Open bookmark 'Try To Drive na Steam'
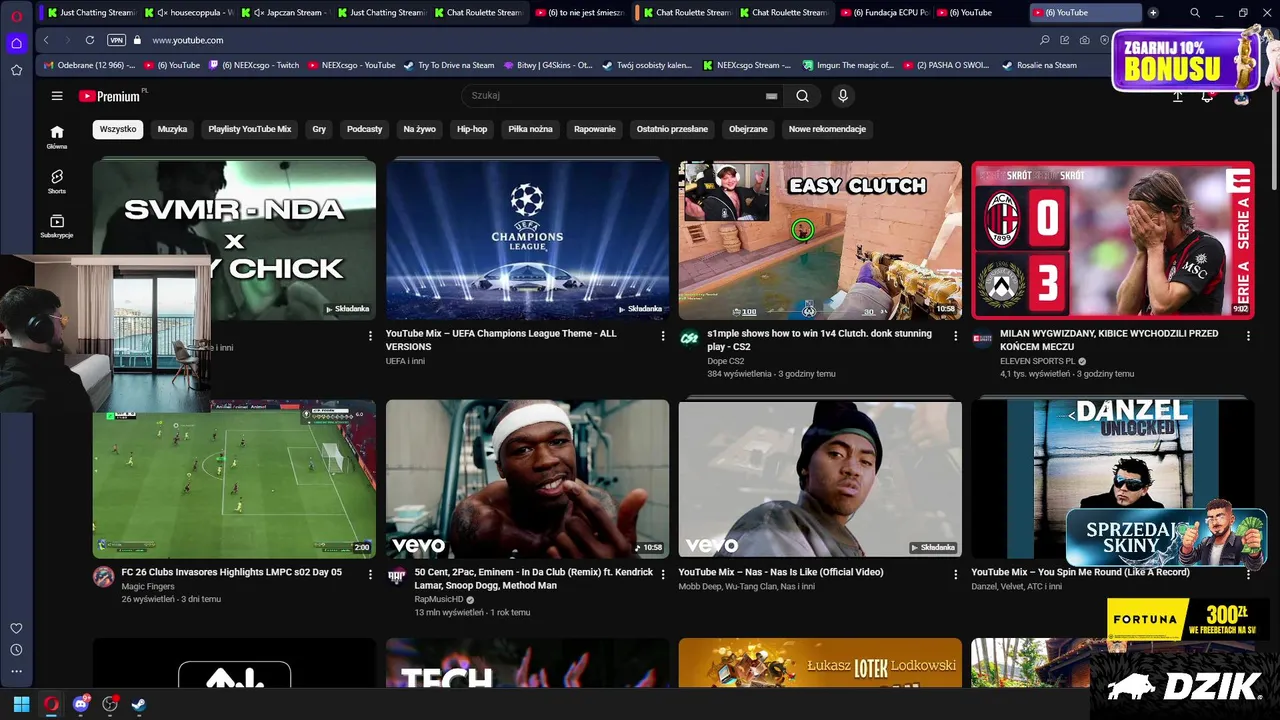The image size is (1280, 720). pyautogui.click(x=449, y=65)
